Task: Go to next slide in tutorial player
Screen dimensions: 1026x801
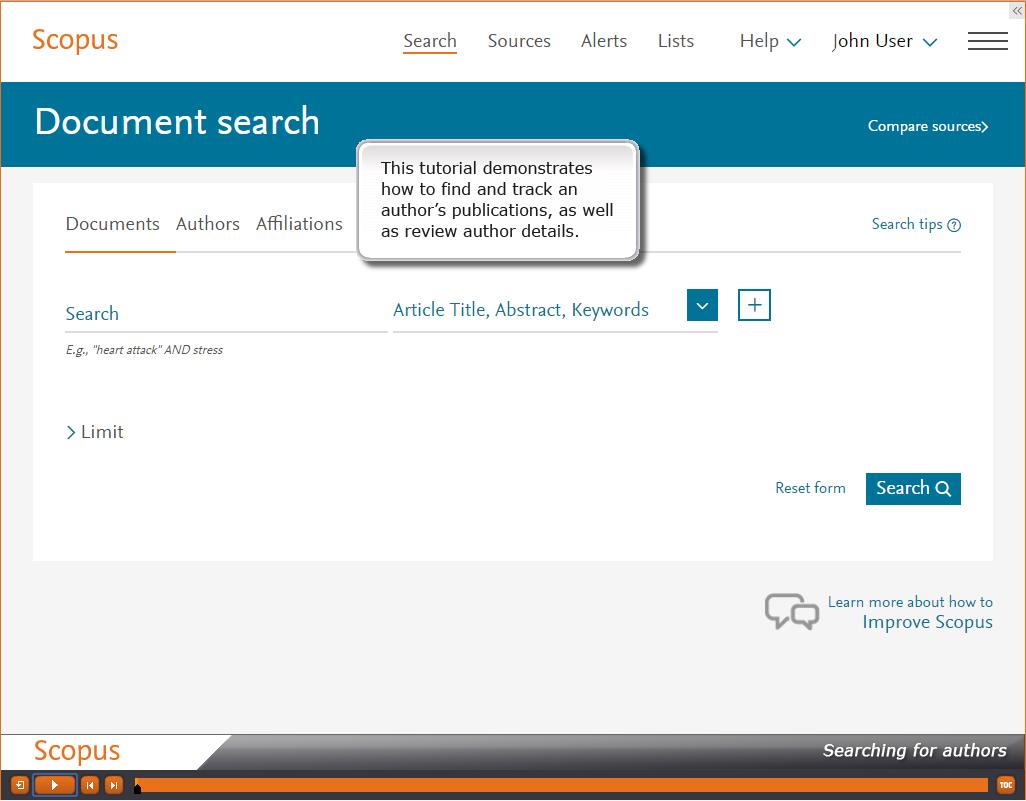Action: click(114, 785)
